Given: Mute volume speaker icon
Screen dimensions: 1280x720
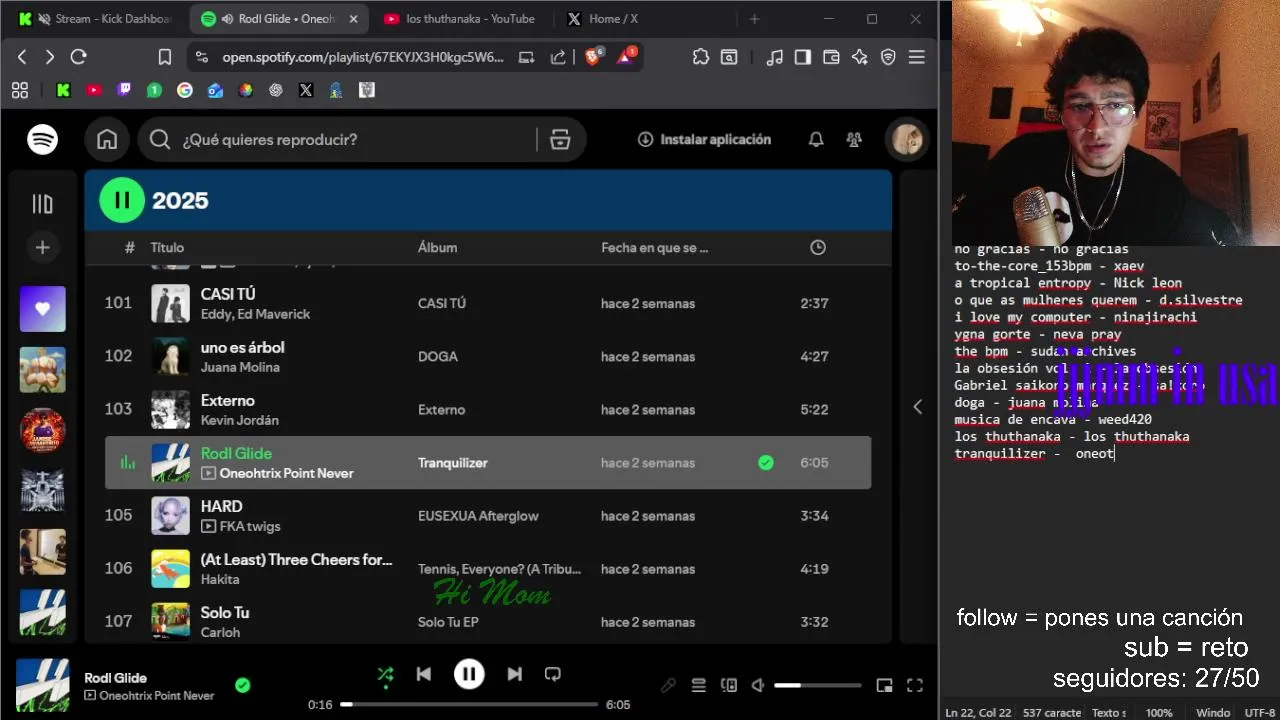Looking at the screenshot, I should tap(758, 685).
